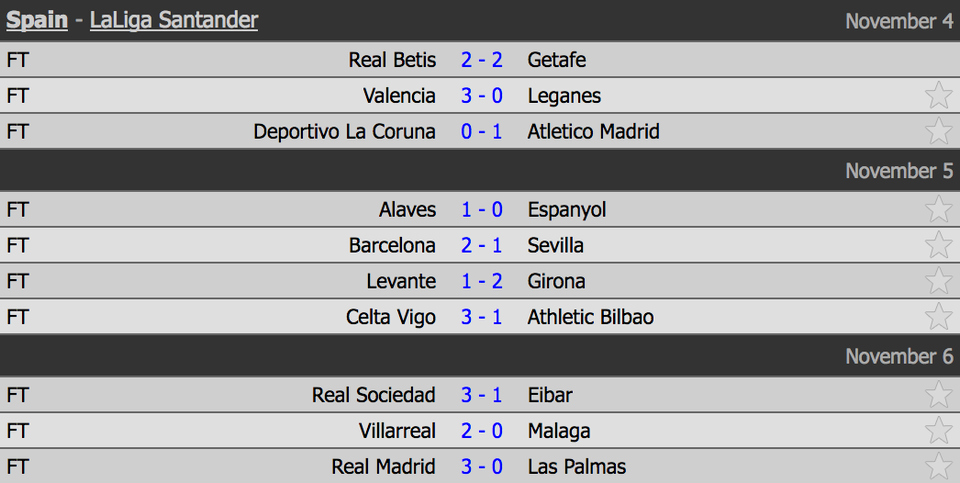Toggle favorite star for Villarreal vs Malaga
The image size is (960, 483).
point(938,432)
